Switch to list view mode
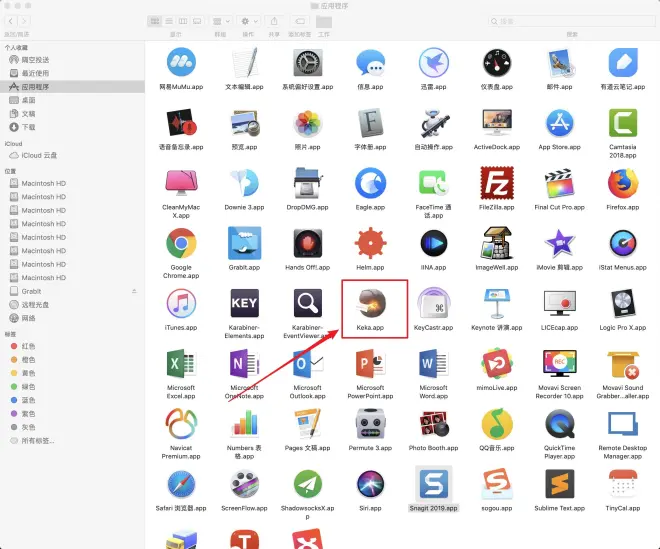The width and height of the screenshot is (660, 549). pos(169,21)
